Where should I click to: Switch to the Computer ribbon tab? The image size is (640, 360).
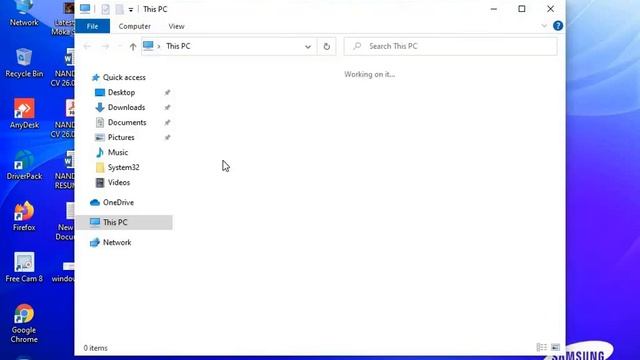pyautogui.click(x=135, y=26)
